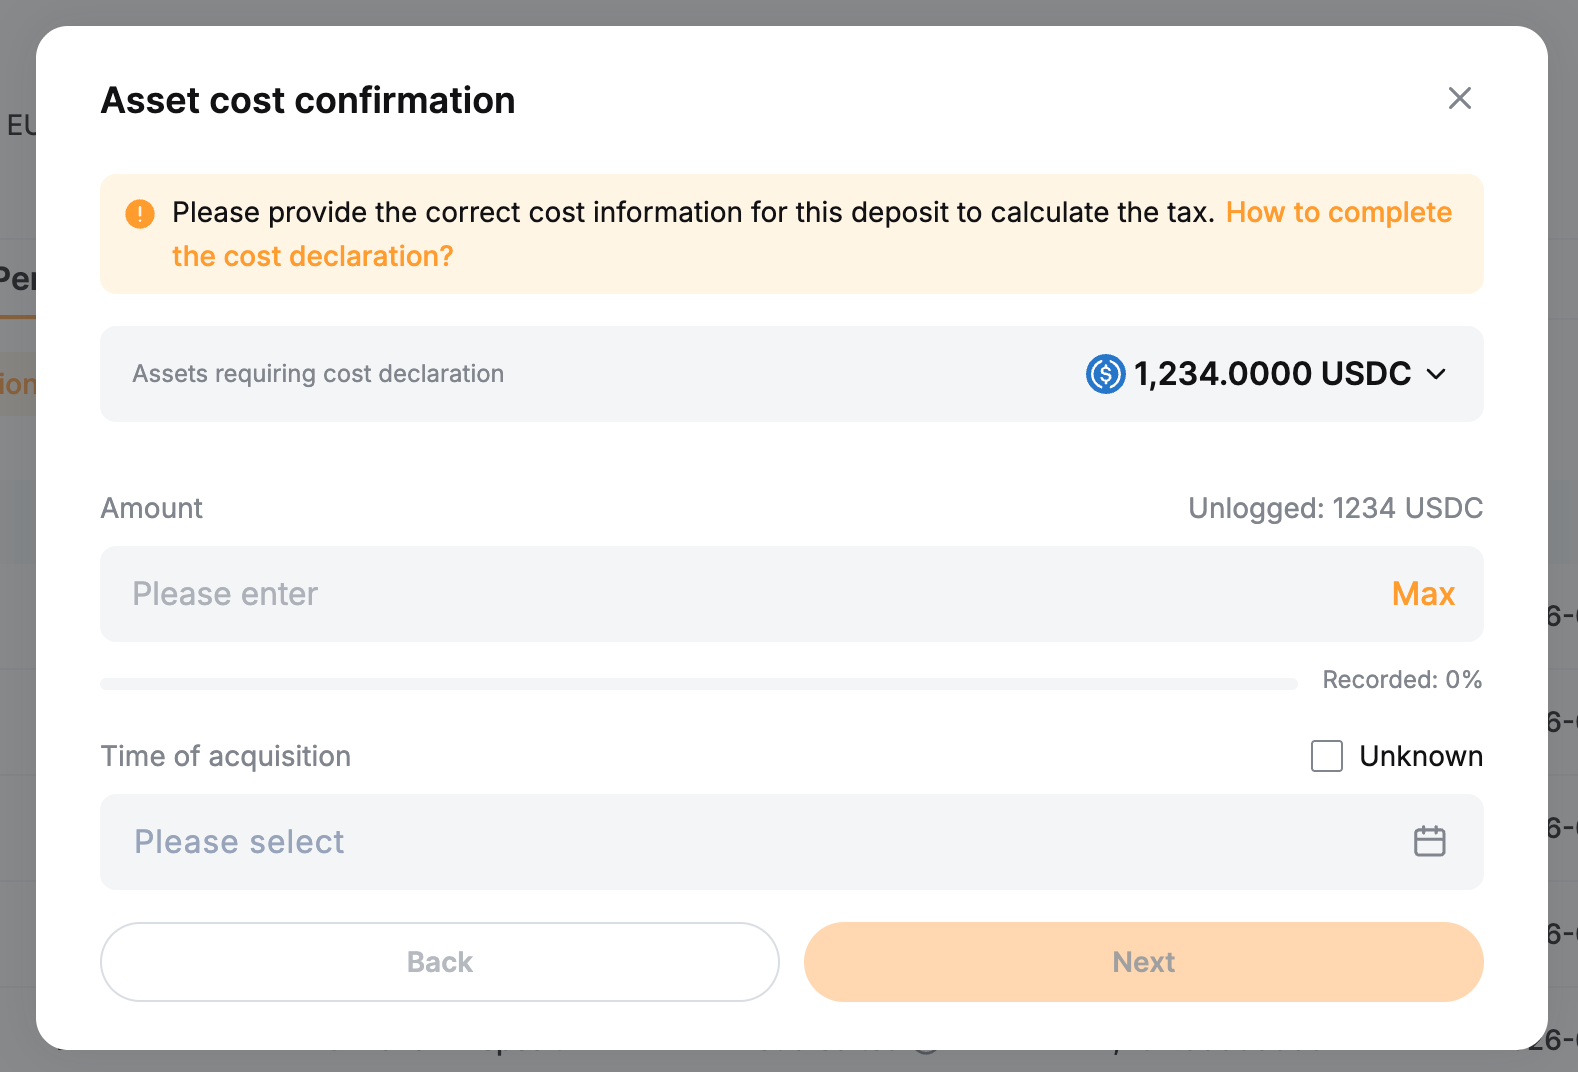Click the Back button
Screen dimensions: 1578x1072
pos(439,961)
